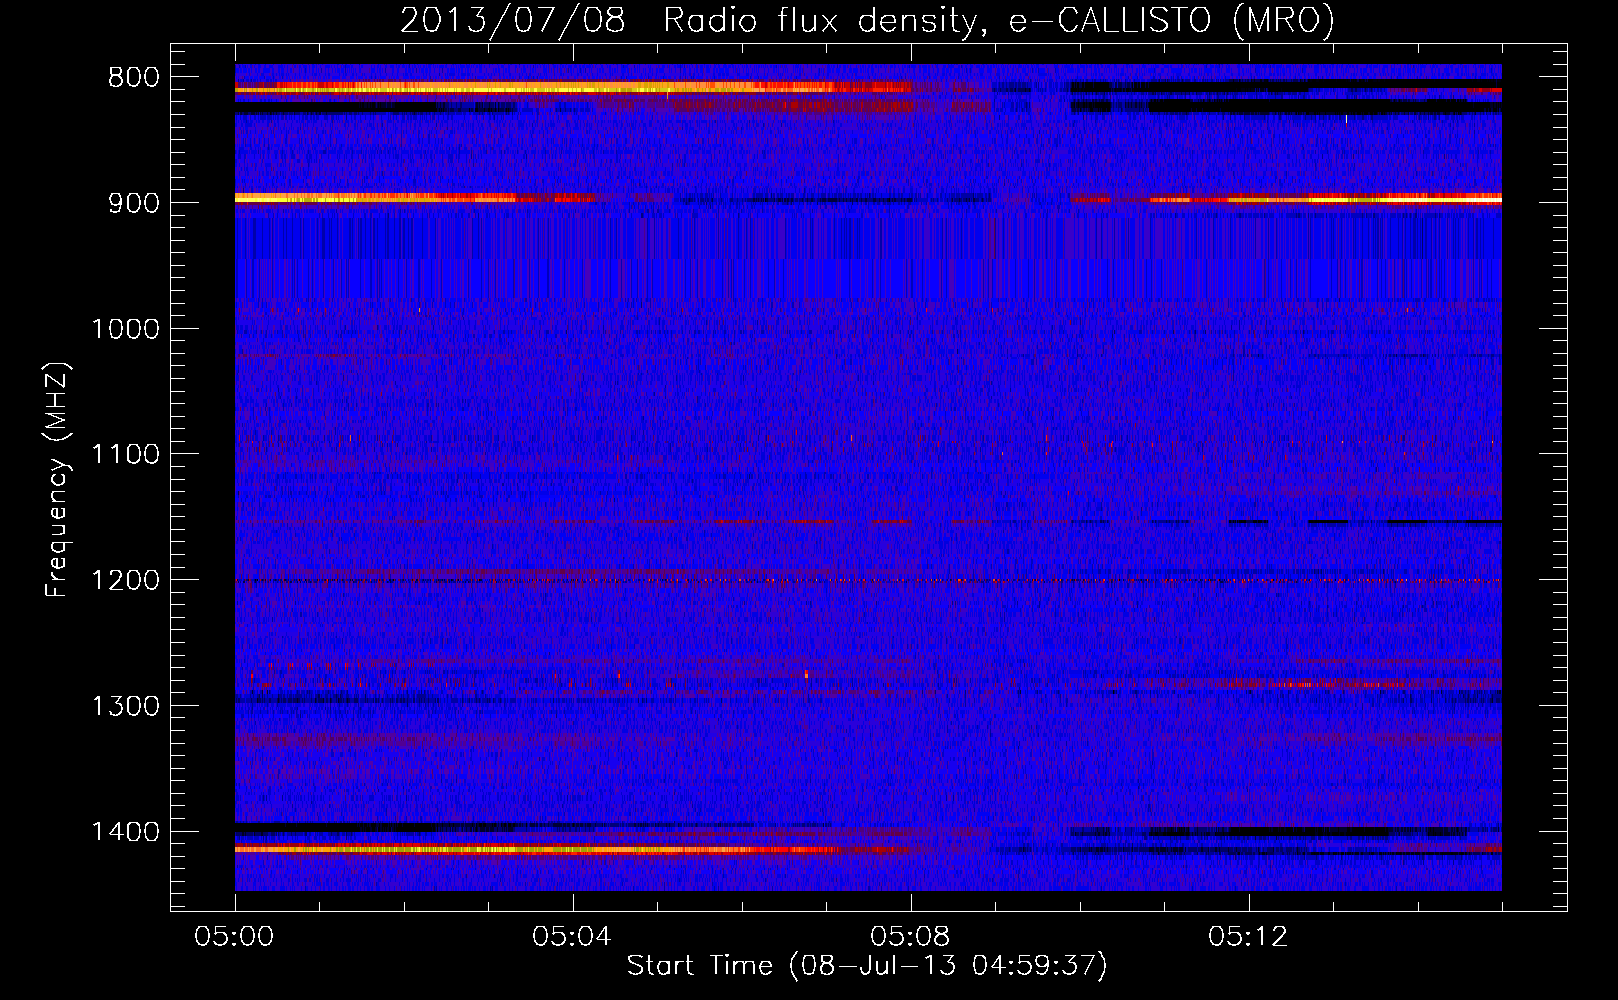Click the 1200 frequency tick label
Screen dimensions: 1618x1000
[x=125, y=581]
